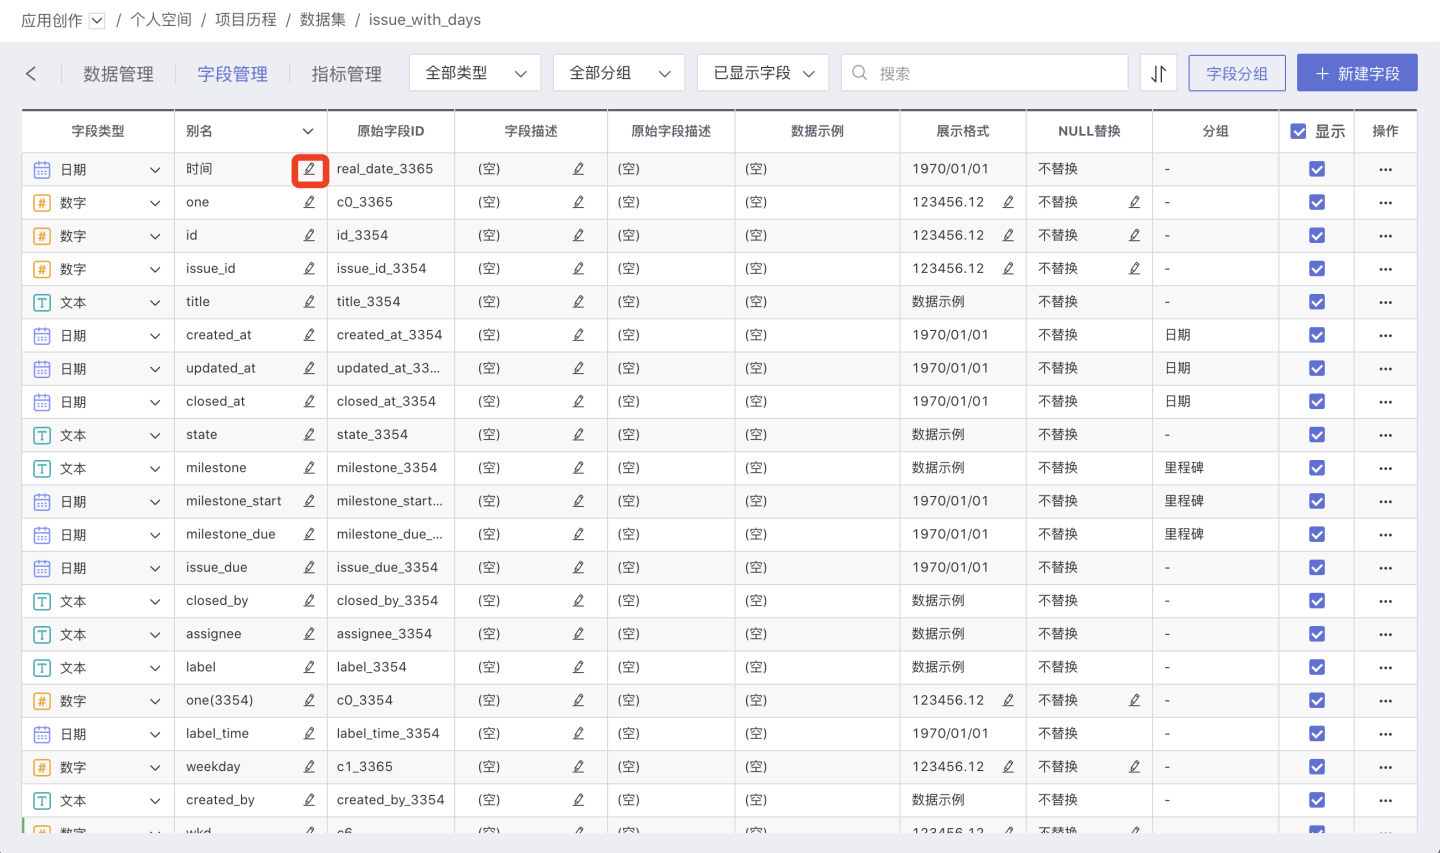The width and height of the screenshot is (1440, 853).
Task: Click the sort order icon beside search
Action: click(1158, 73)
